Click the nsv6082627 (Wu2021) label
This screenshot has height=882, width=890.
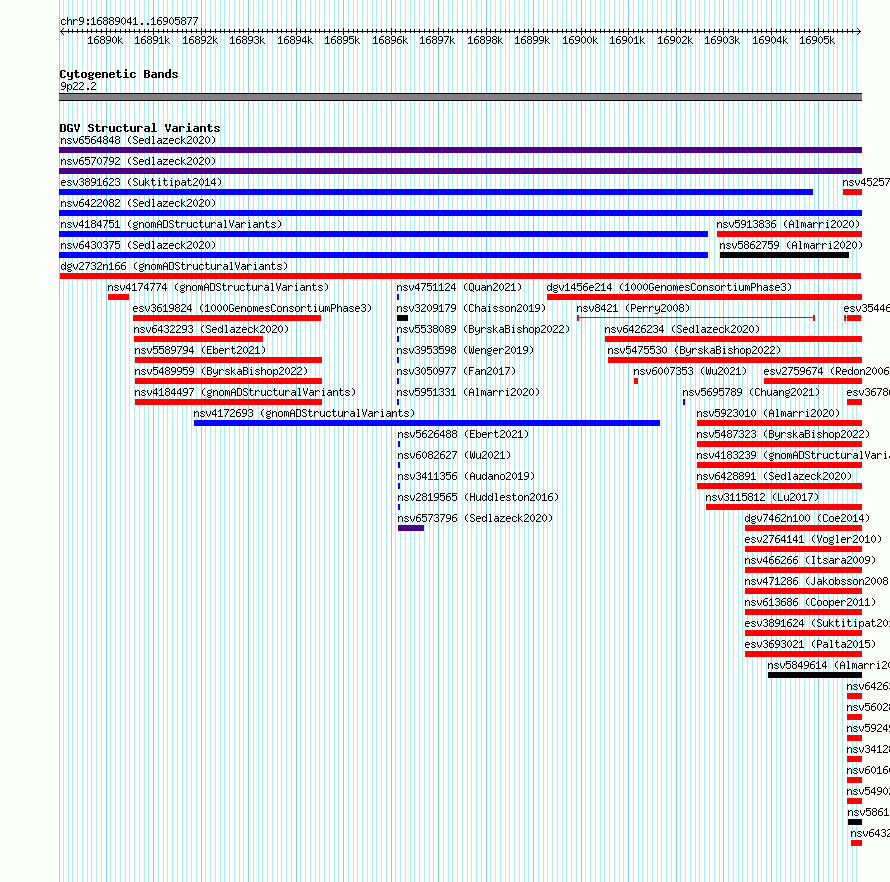coord(454,455)
